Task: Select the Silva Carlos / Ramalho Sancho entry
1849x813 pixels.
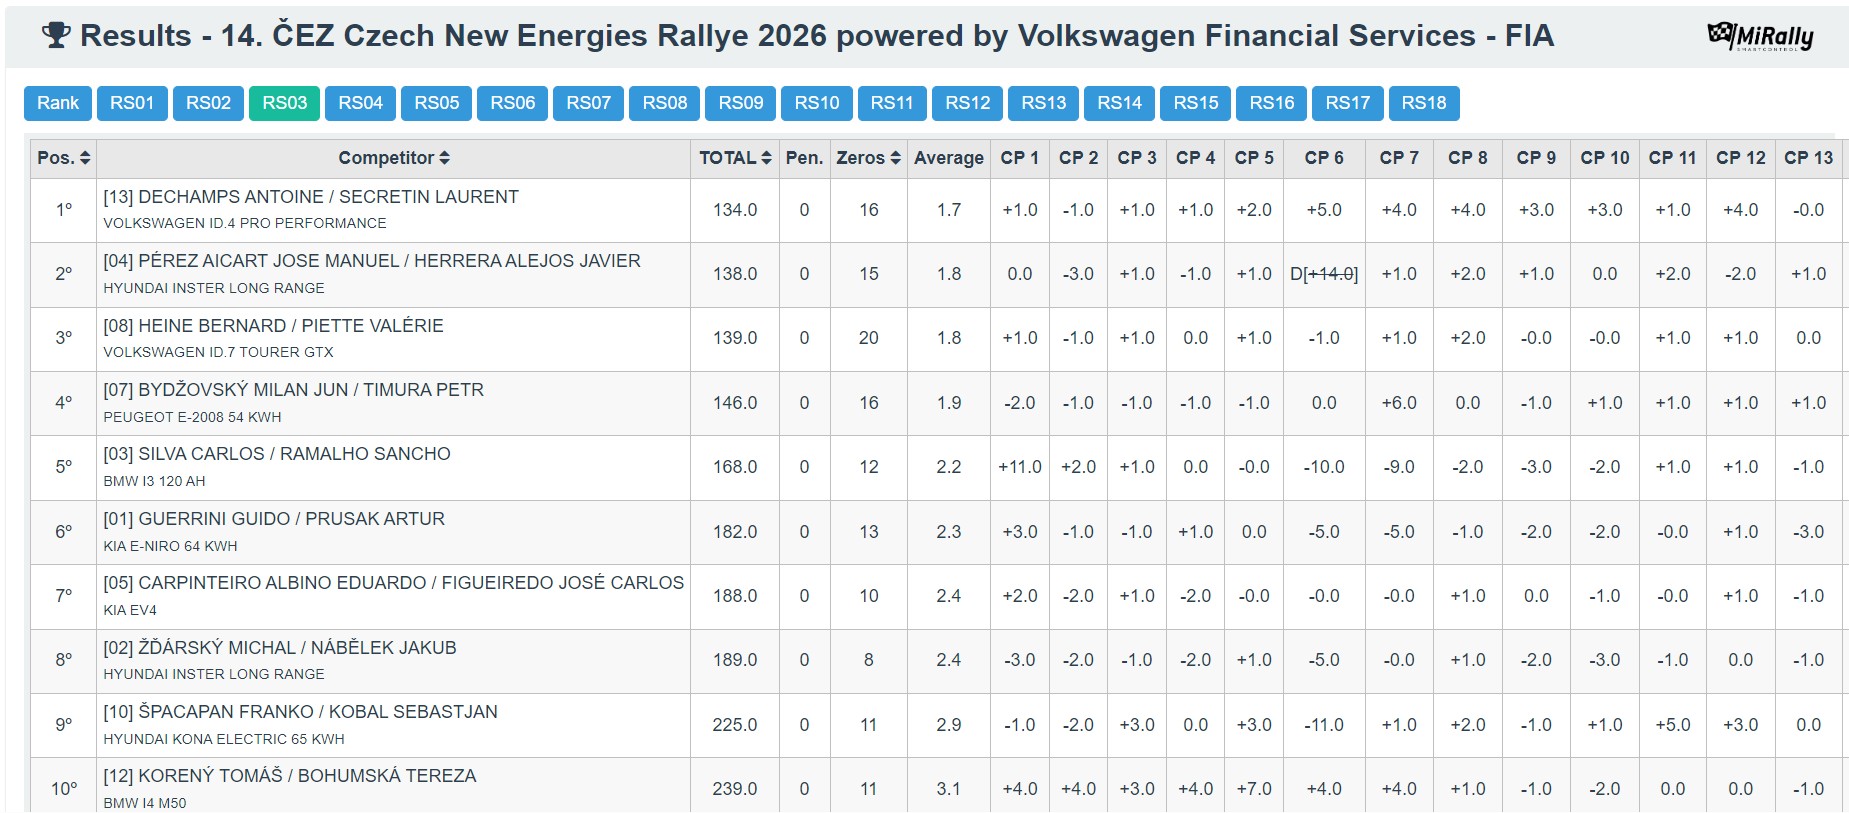Action: tap(277, 454)
